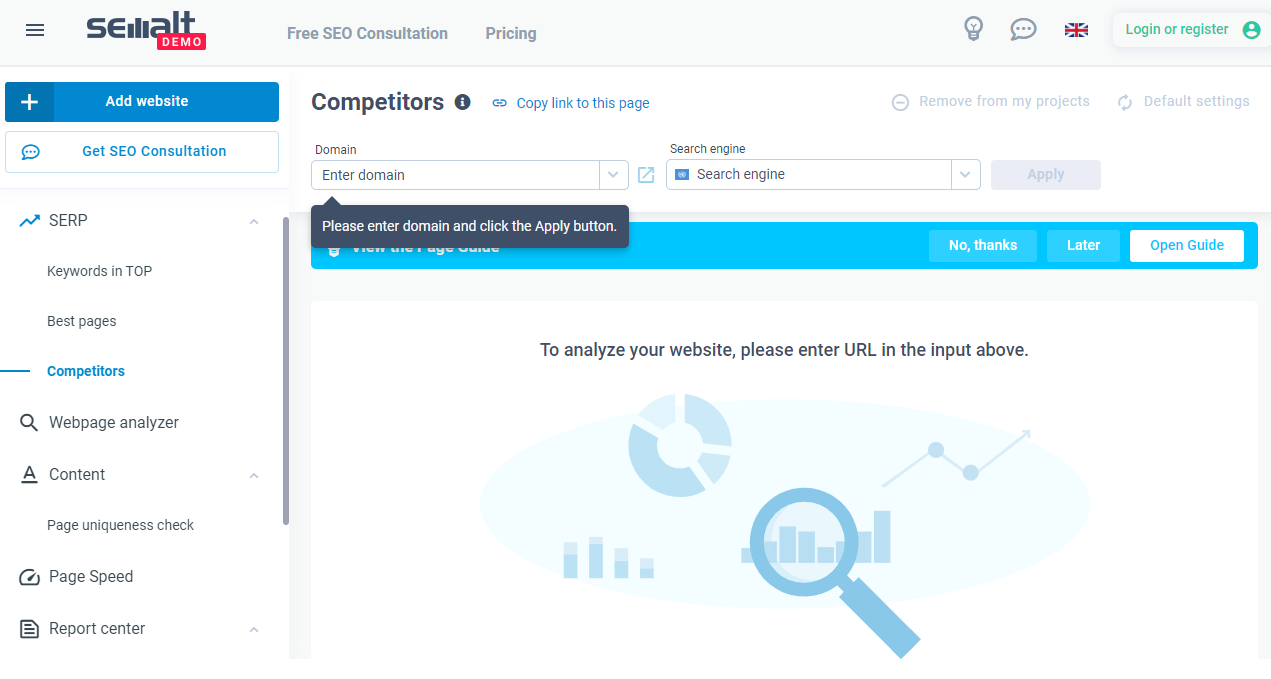The image size is (1271, 679).
Task: Click the Open Guide button
Action: (1187, 245)
